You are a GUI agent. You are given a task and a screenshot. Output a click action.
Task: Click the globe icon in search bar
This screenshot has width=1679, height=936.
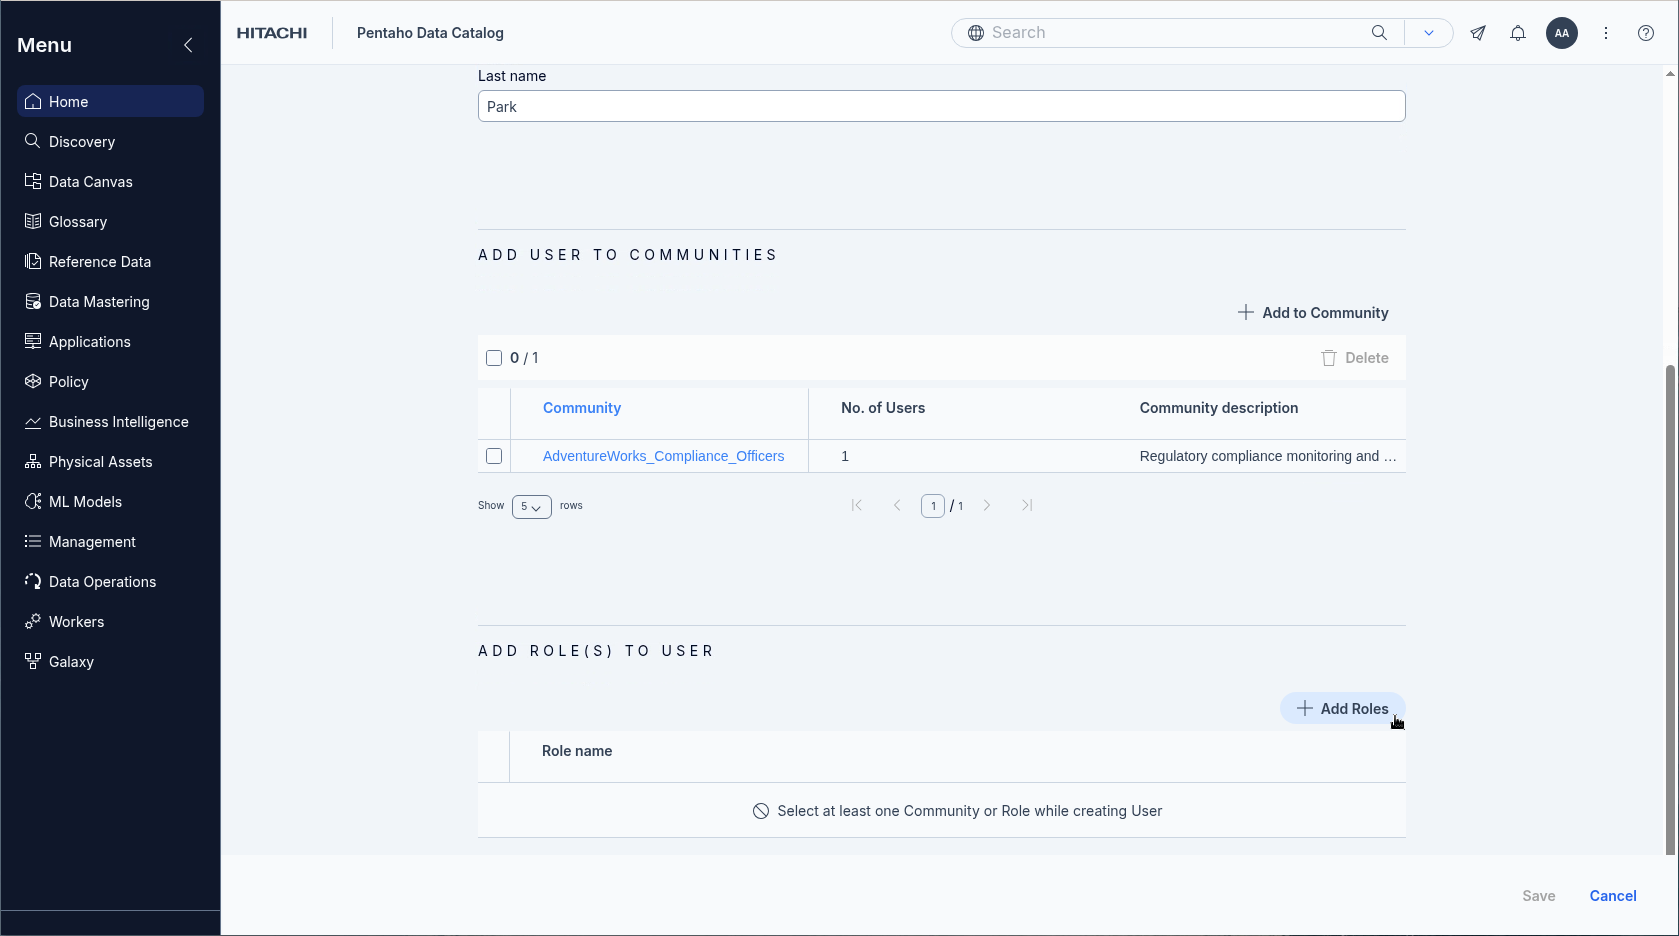[975, 33]
